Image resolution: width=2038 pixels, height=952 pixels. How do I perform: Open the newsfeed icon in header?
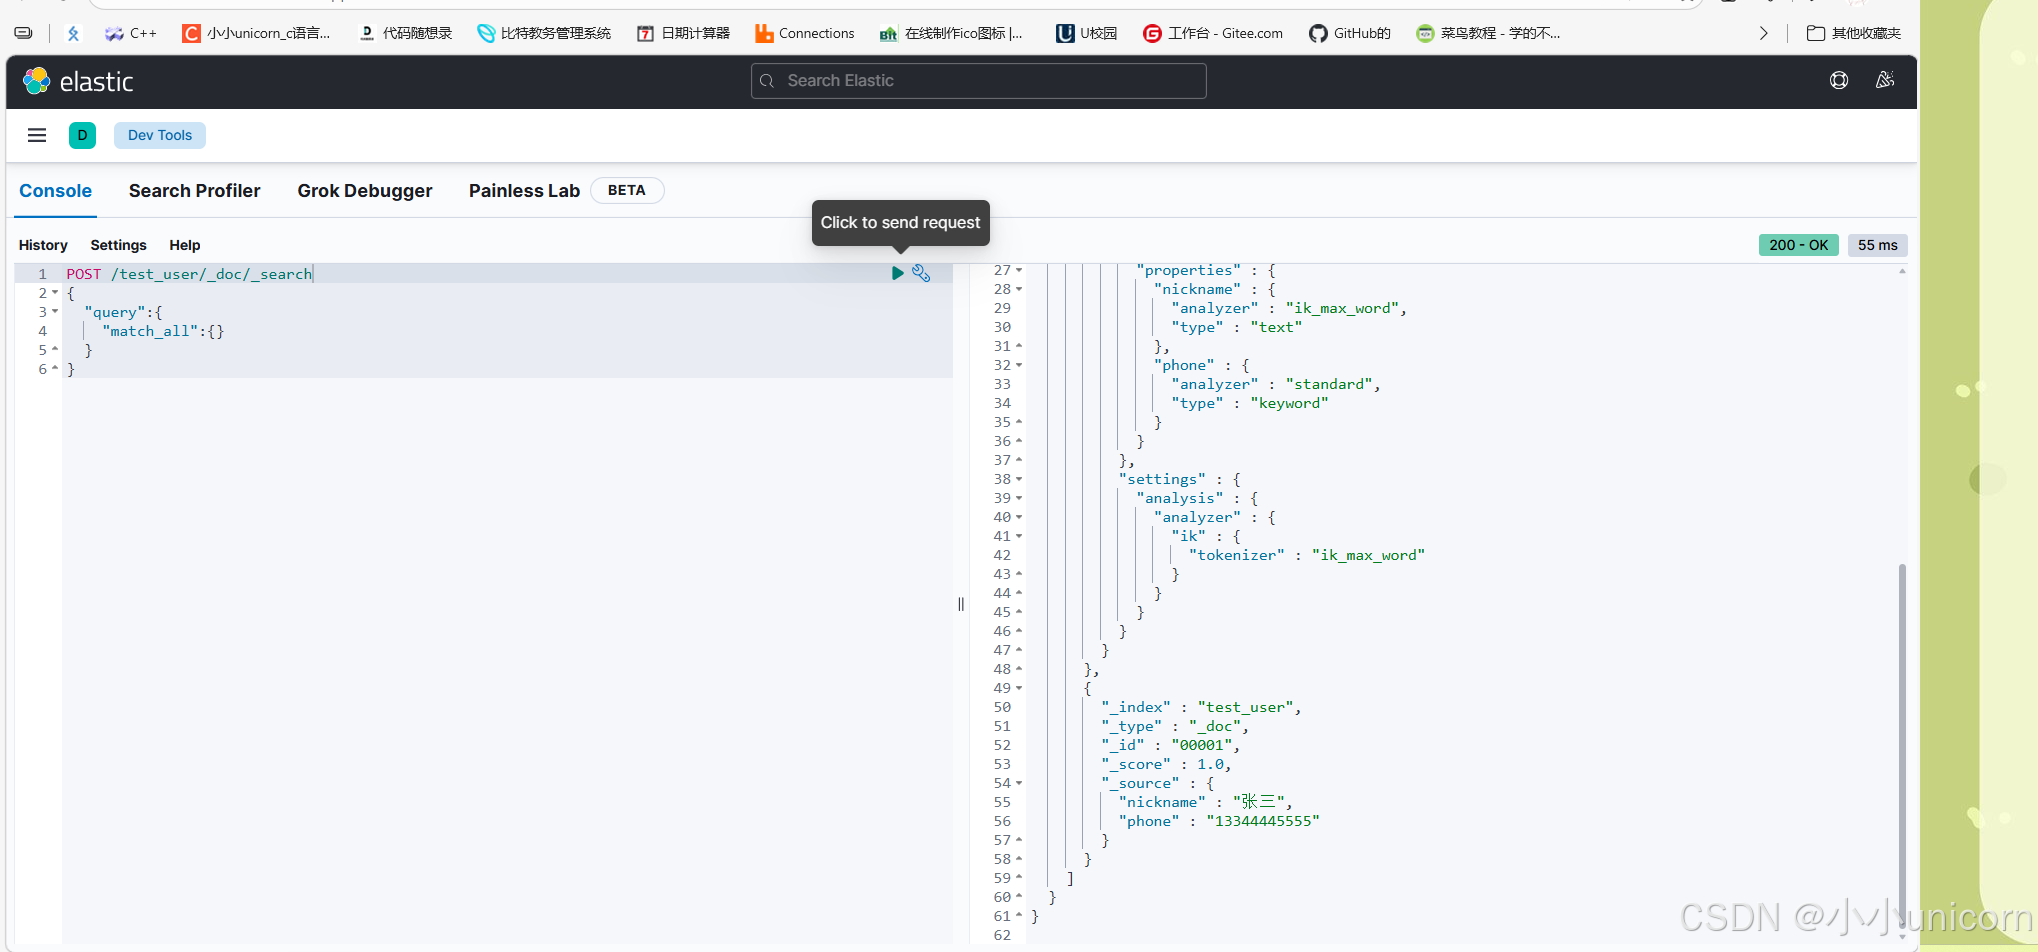pos(1885,80)
